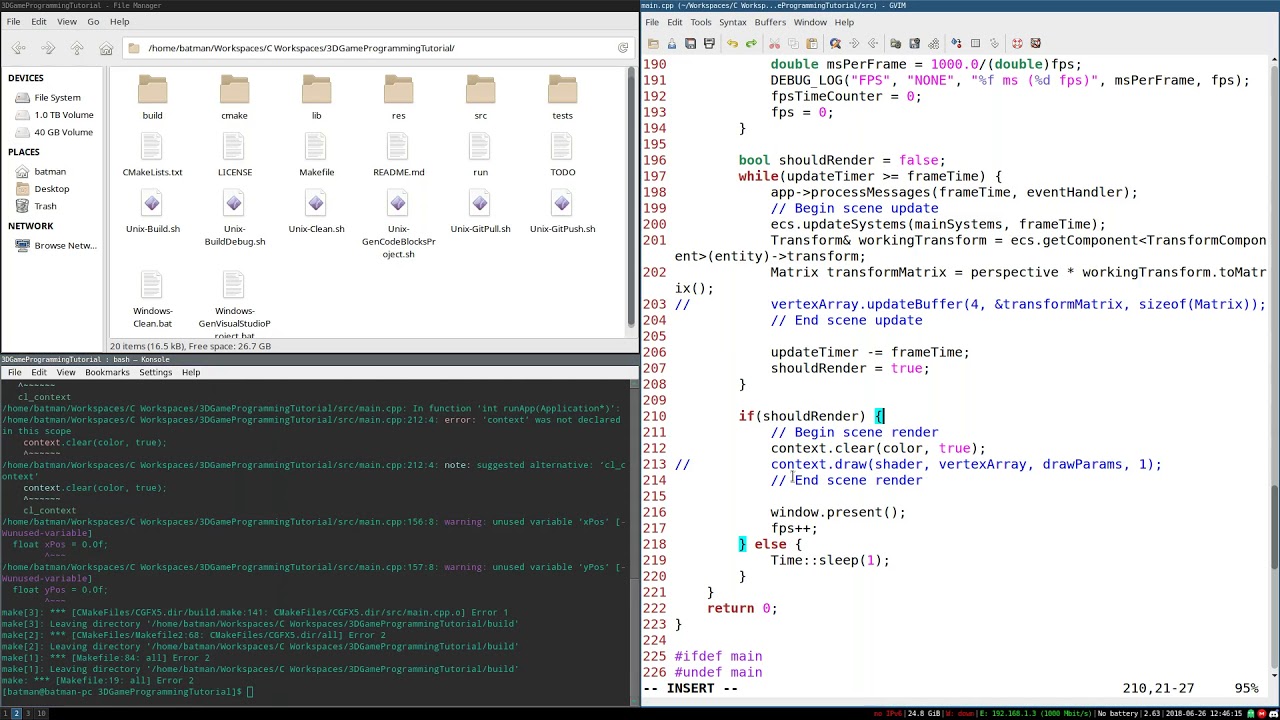Go to Home folder in File Manager

point(106,48)
